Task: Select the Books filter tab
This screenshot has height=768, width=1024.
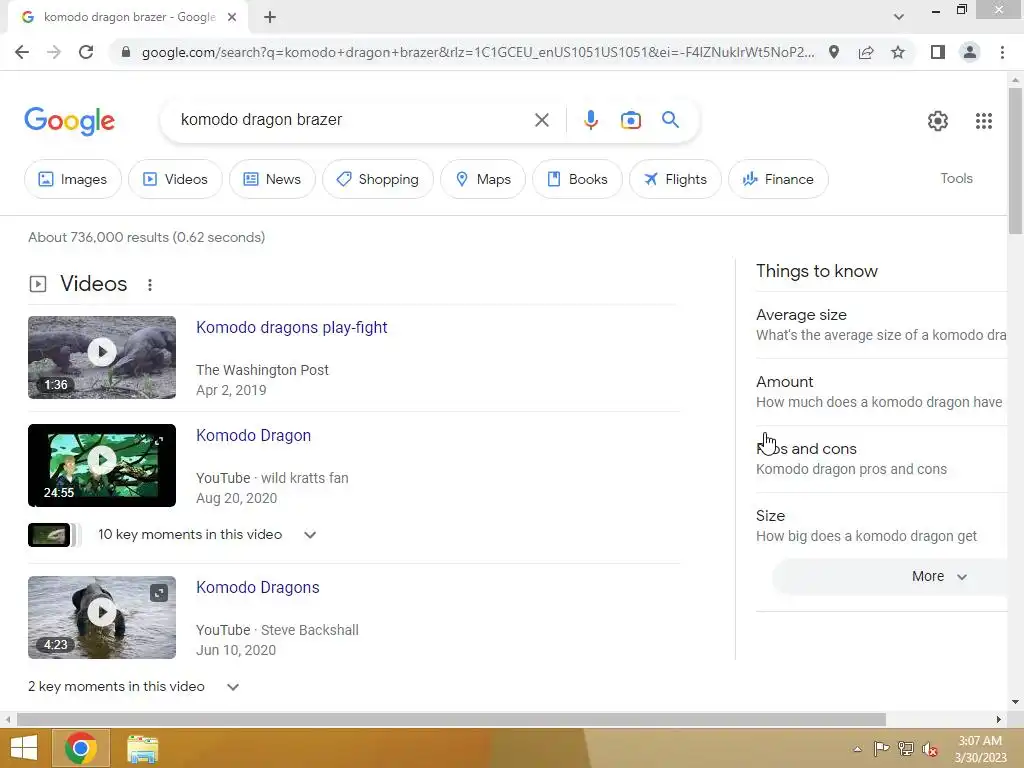Action: [x=577, y=179]
